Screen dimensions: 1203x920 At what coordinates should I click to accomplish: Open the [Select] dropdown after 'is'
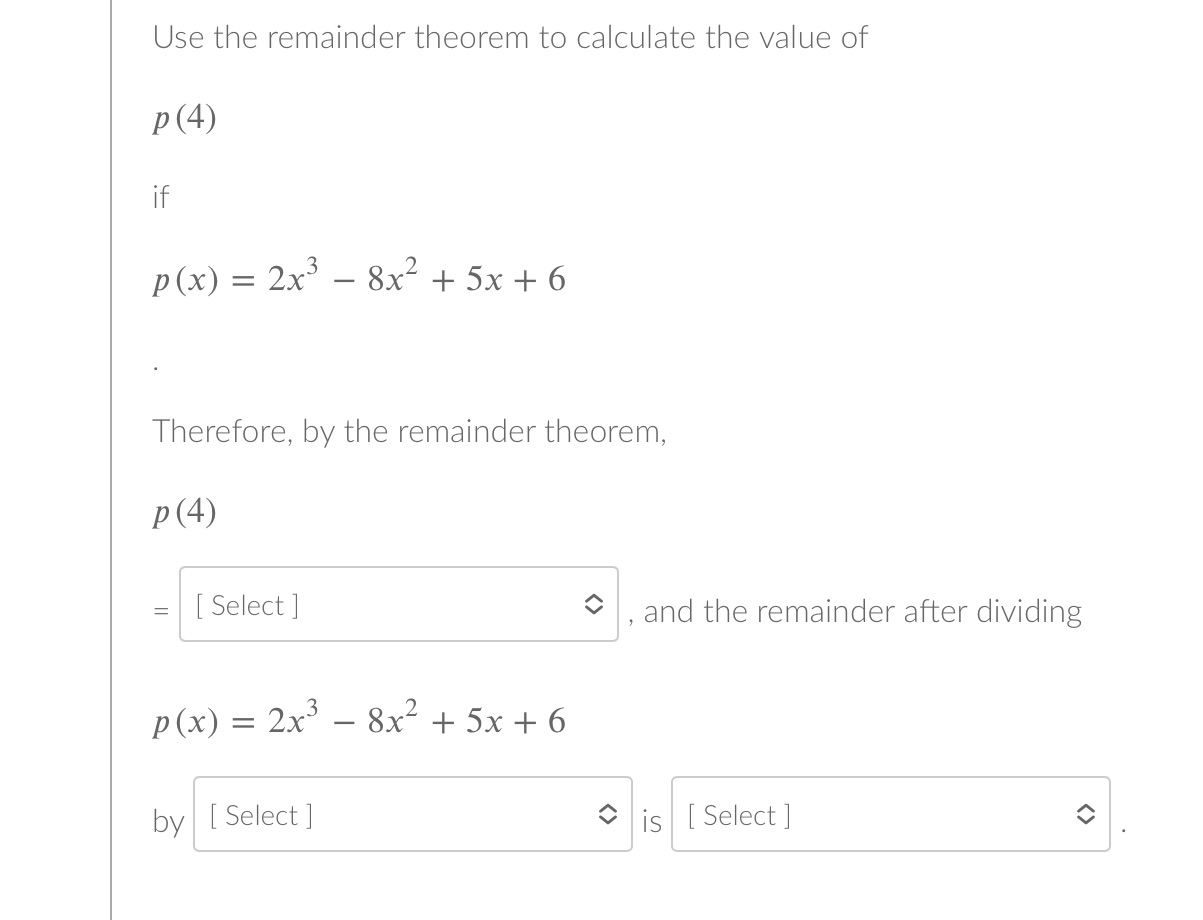890,814
